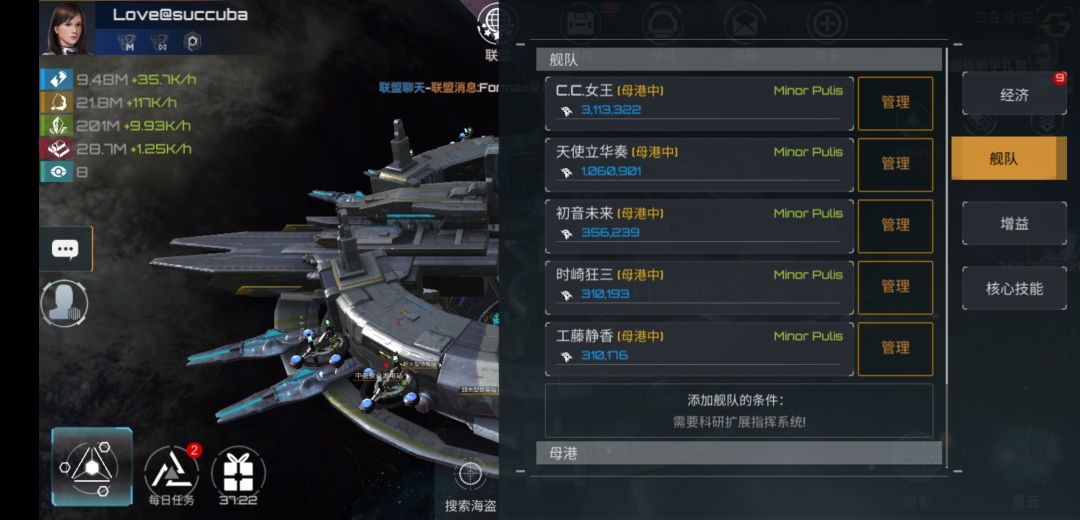The width and height of the screenshot is (1080, 520).
Task: Open the chat speech bubble icon
Action: coord(65,249)
